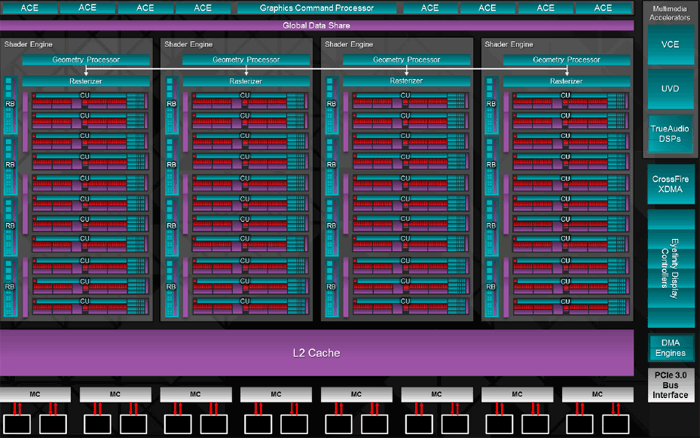The image size is (700, 438).
Task: Click the top RB block in first Shader Engine
Action: click(11, 102)
